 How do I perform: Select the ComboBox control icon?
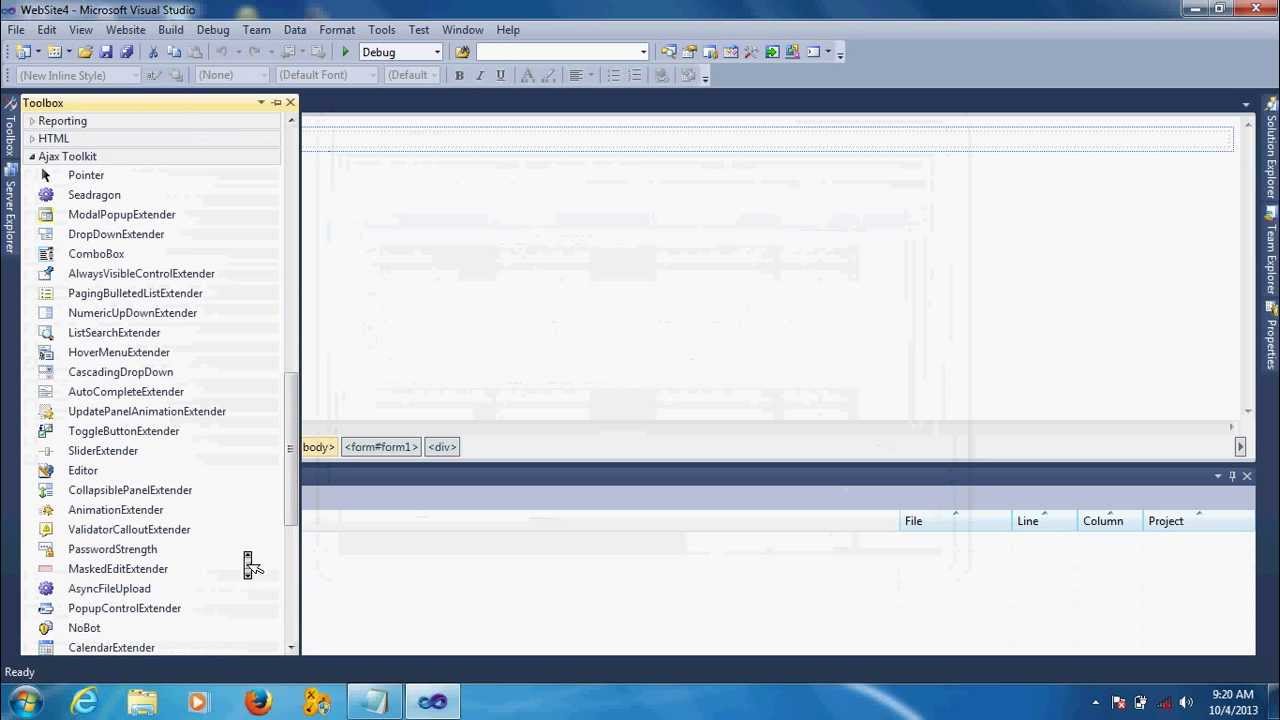46,254
